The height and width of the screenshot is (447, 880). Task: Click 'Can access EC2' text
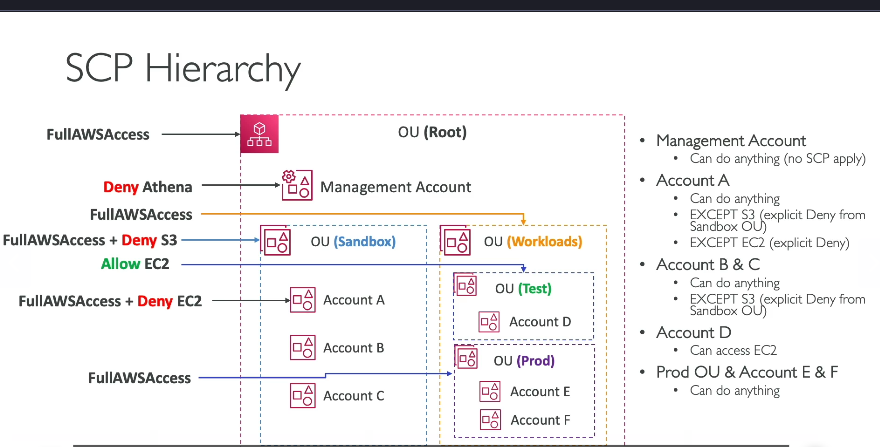(733, 350)
